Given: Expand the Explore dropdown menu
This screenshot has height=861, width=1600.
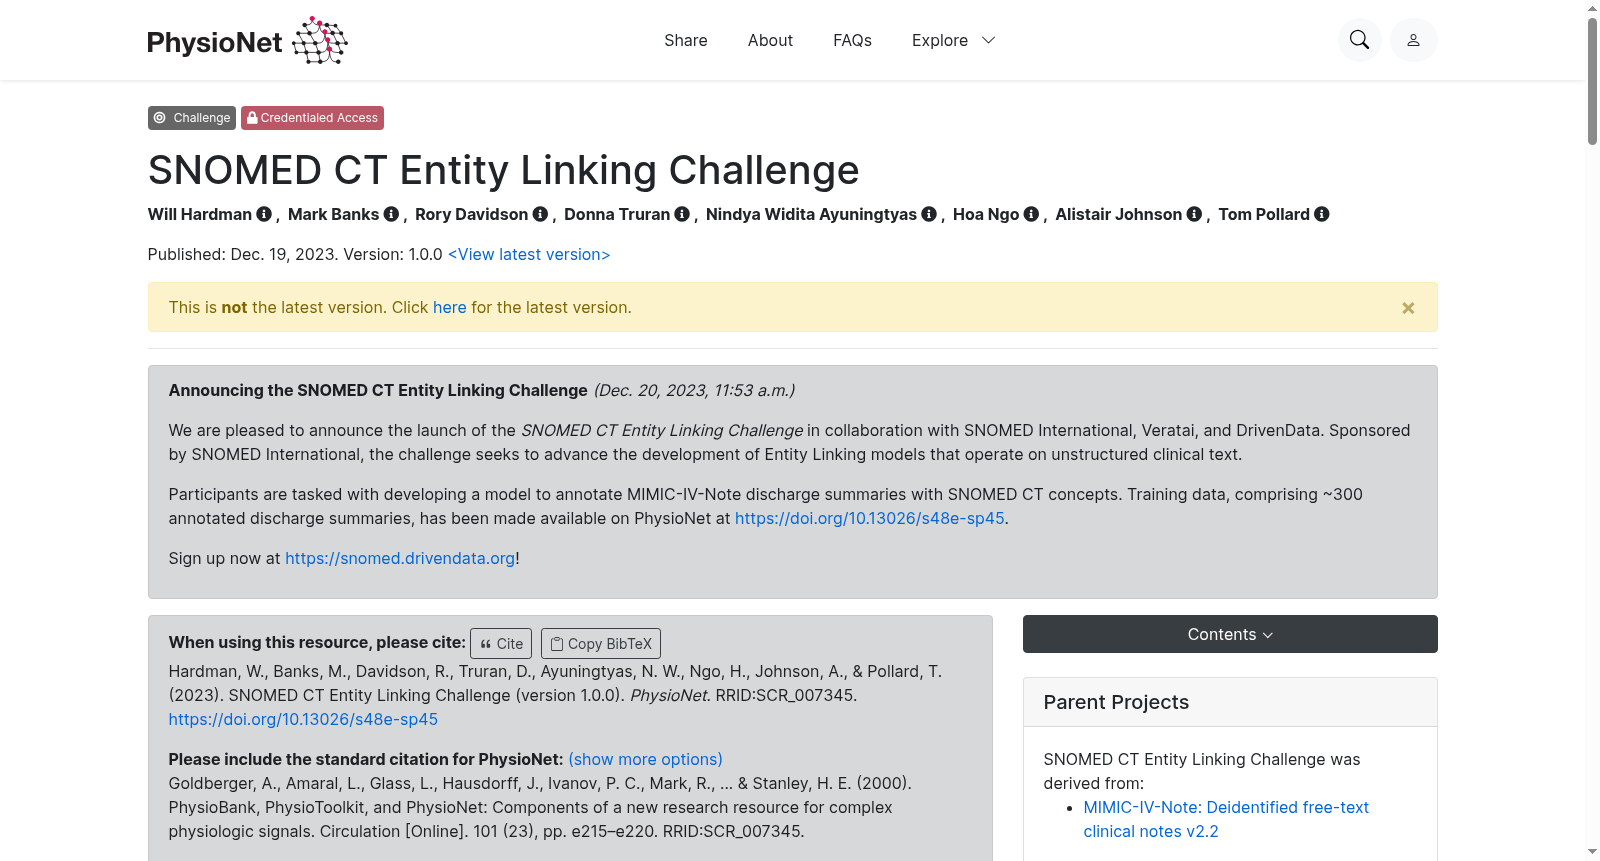Looking at the screenshot, I should click(953, 40).
